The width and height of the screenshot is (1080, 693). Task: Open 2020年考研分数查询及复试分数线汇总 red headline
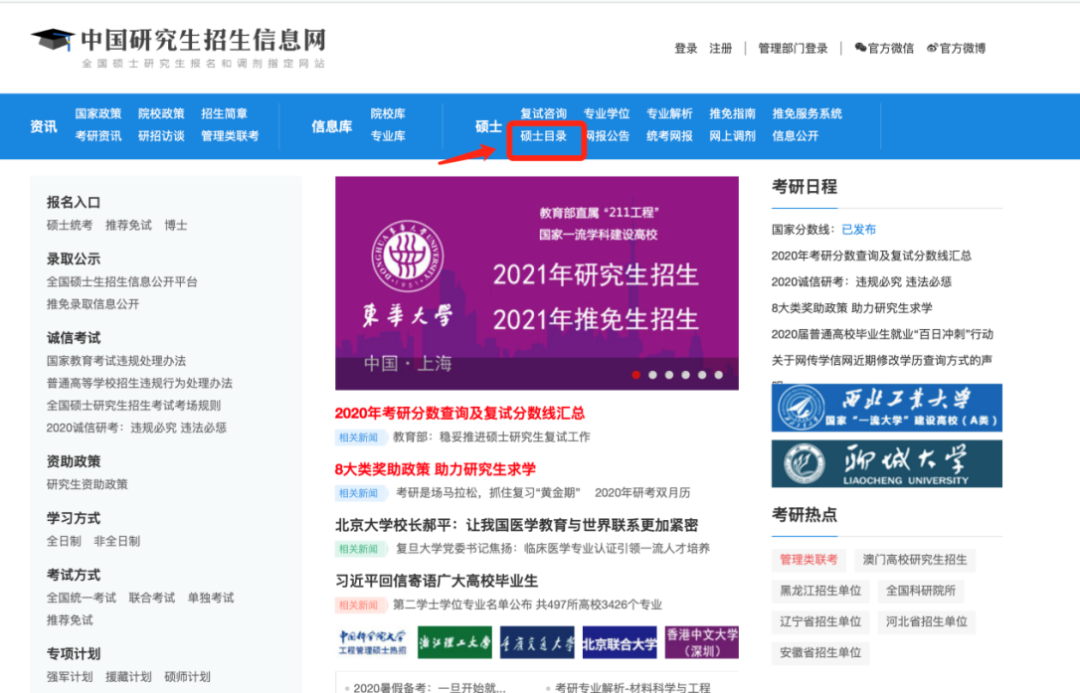[x=460, y=413]
